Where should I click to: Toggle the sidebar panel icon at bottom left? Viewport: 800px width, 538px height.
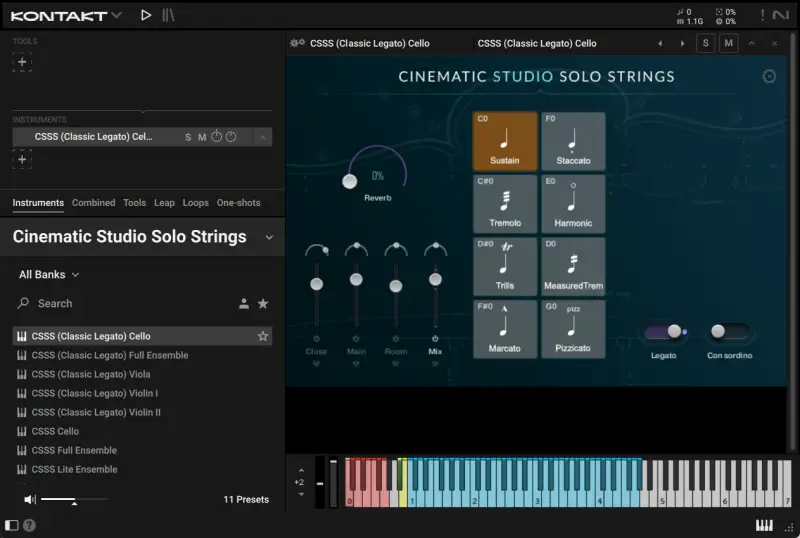coord(11,525)
